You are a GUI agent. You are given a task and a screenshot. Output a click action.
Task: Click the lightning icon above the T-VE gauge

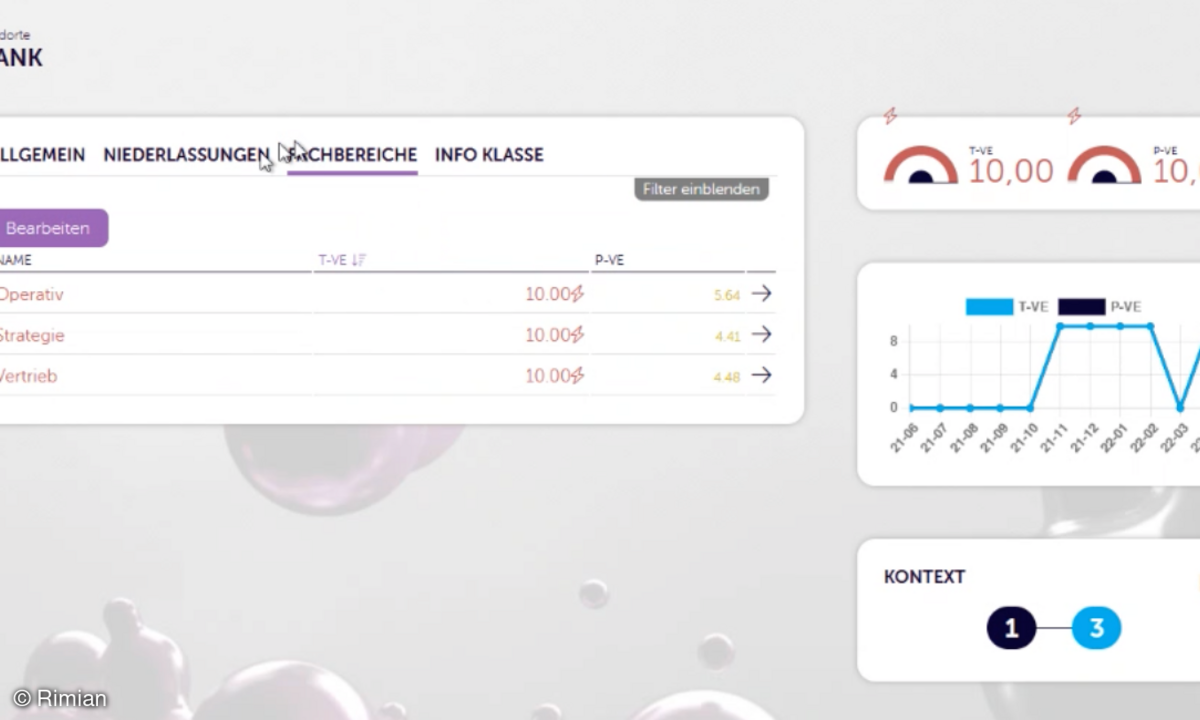coord(890,116)
